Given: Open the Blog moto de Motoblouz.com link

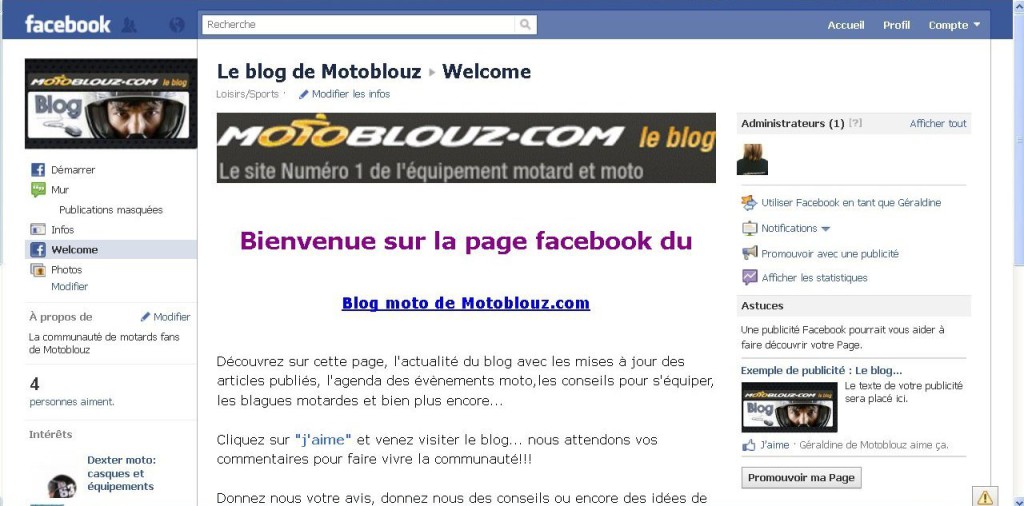Looking at the screenshot, I should [x=466, y=303].
